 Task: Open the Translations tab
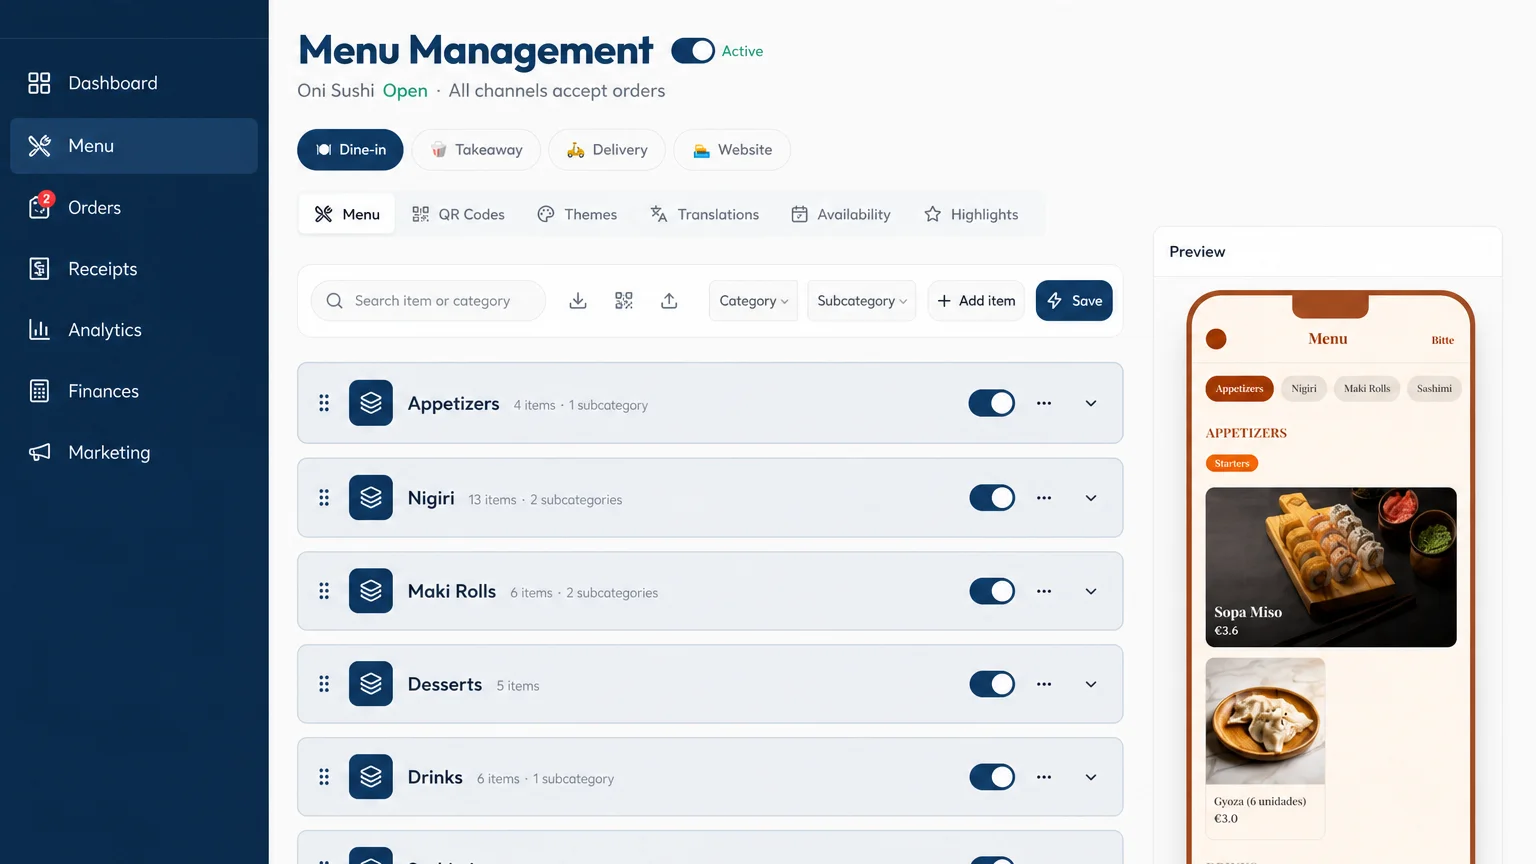[x=704, y=214]
